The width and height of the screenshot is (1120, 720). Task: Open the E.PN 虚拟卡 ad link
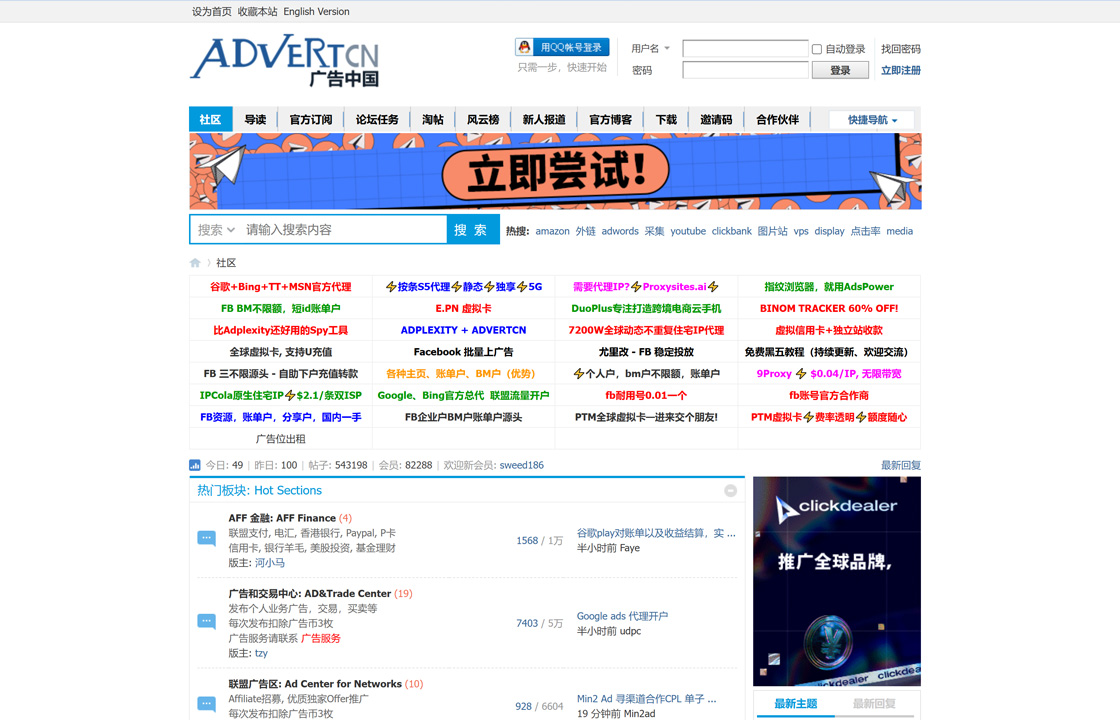464,309
